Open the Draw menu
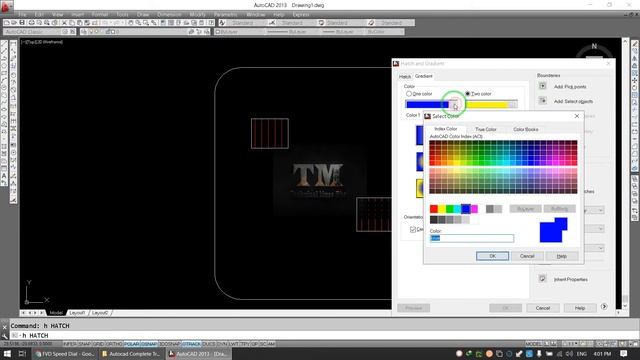 click(143, 14)
